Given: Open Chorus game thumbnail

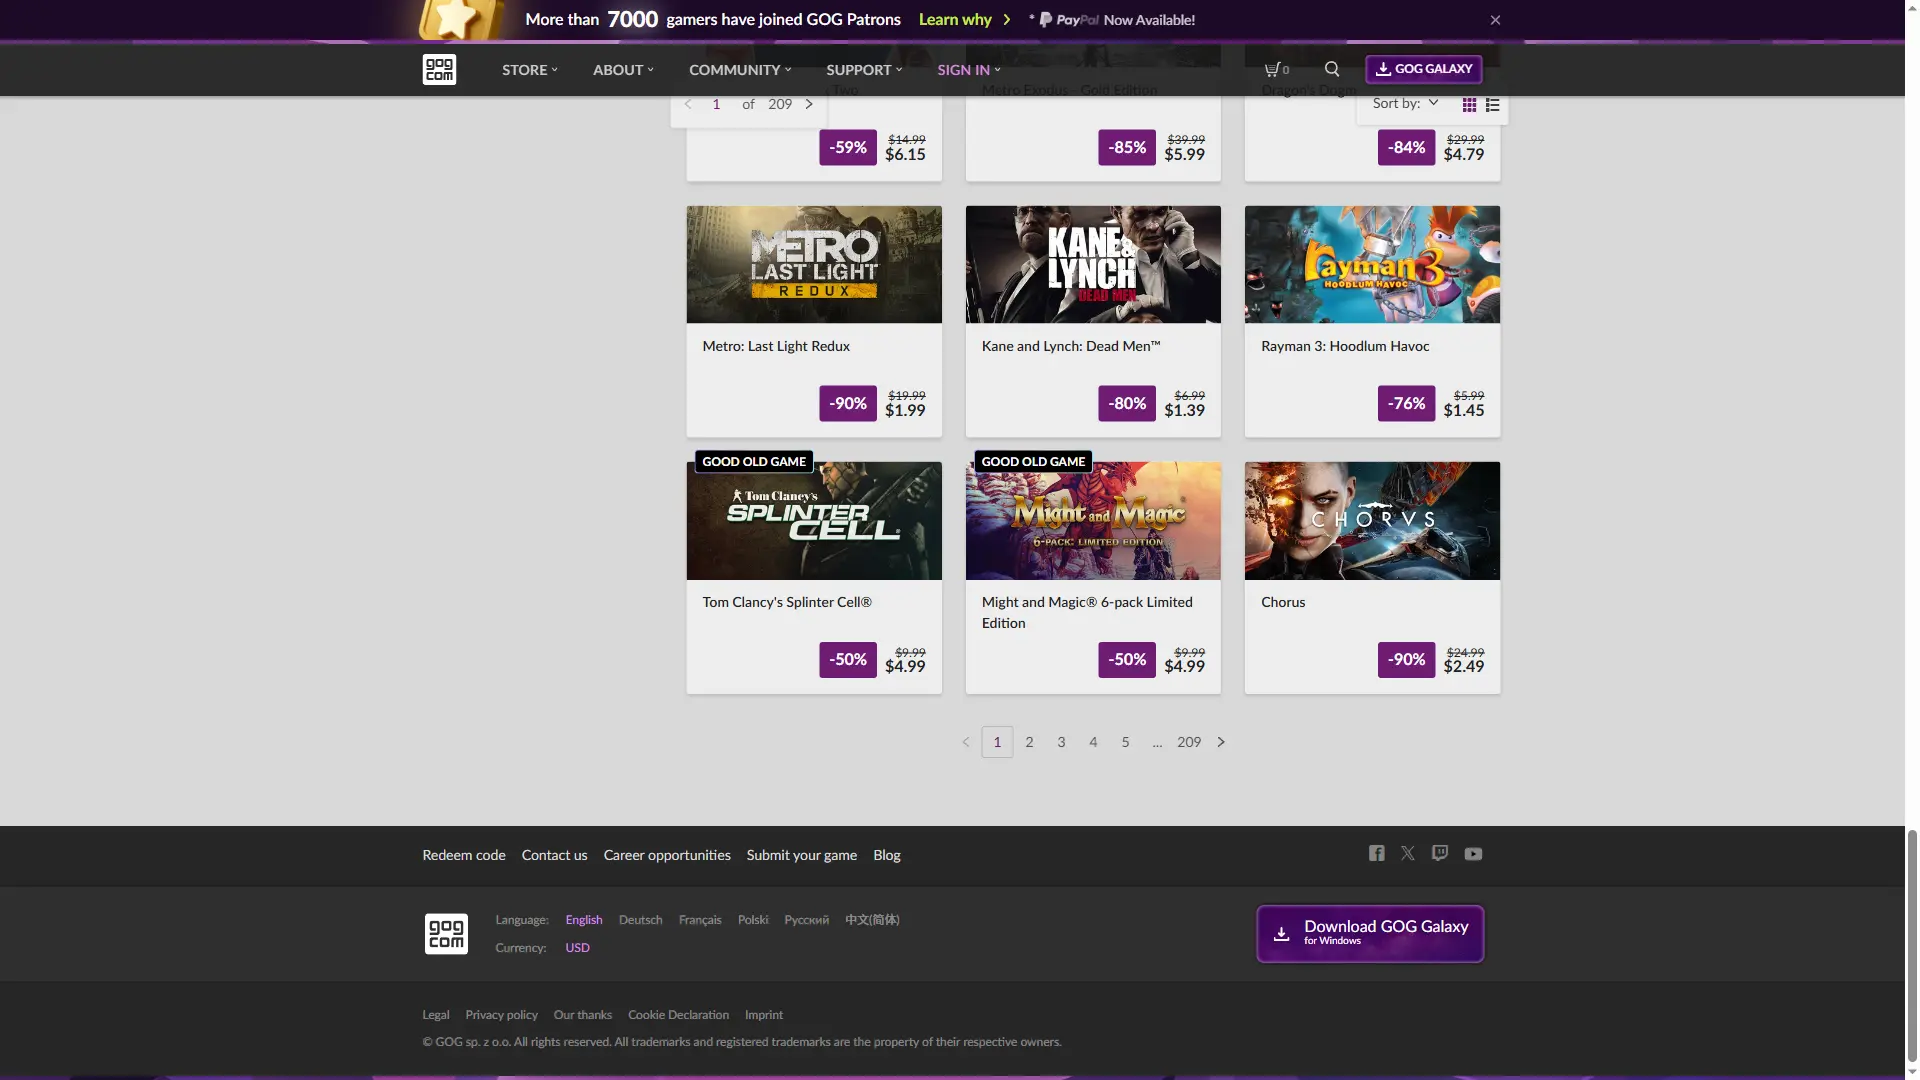Looking at the screenshot, I should pyautogui.click(x=1372, y=521).
